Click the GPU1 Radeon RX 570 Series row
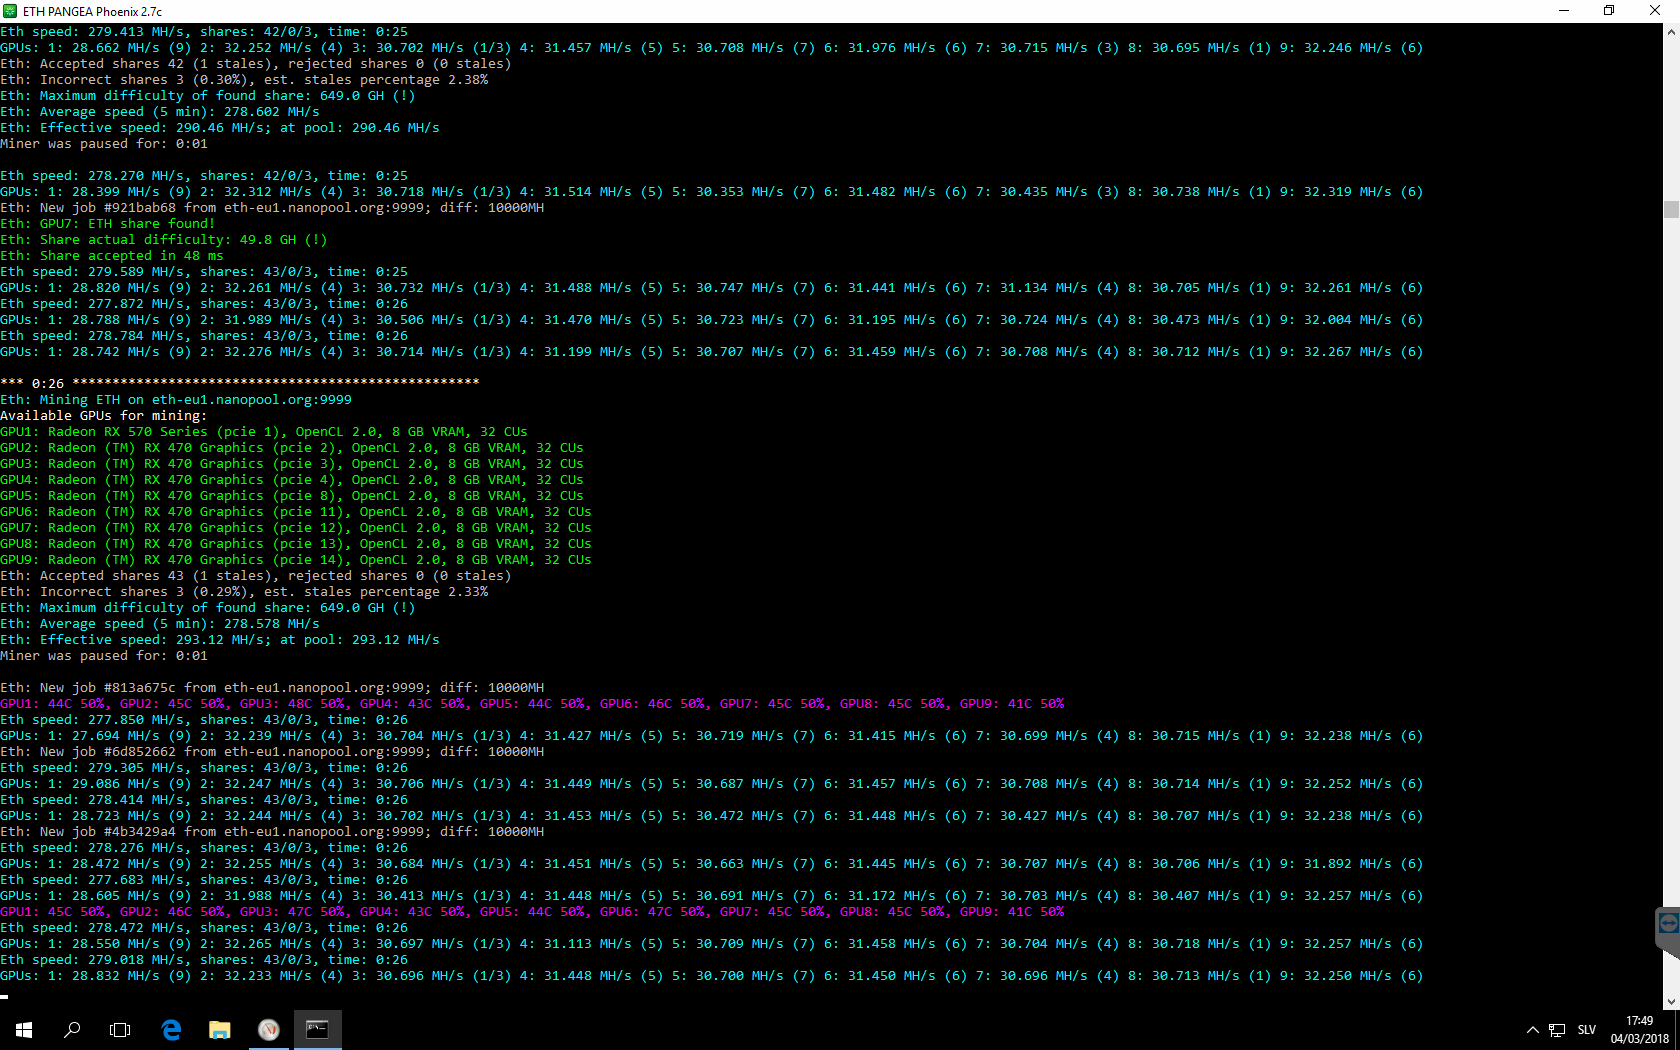Viewport: 1680px width, 1050px height. click(264, 432)
